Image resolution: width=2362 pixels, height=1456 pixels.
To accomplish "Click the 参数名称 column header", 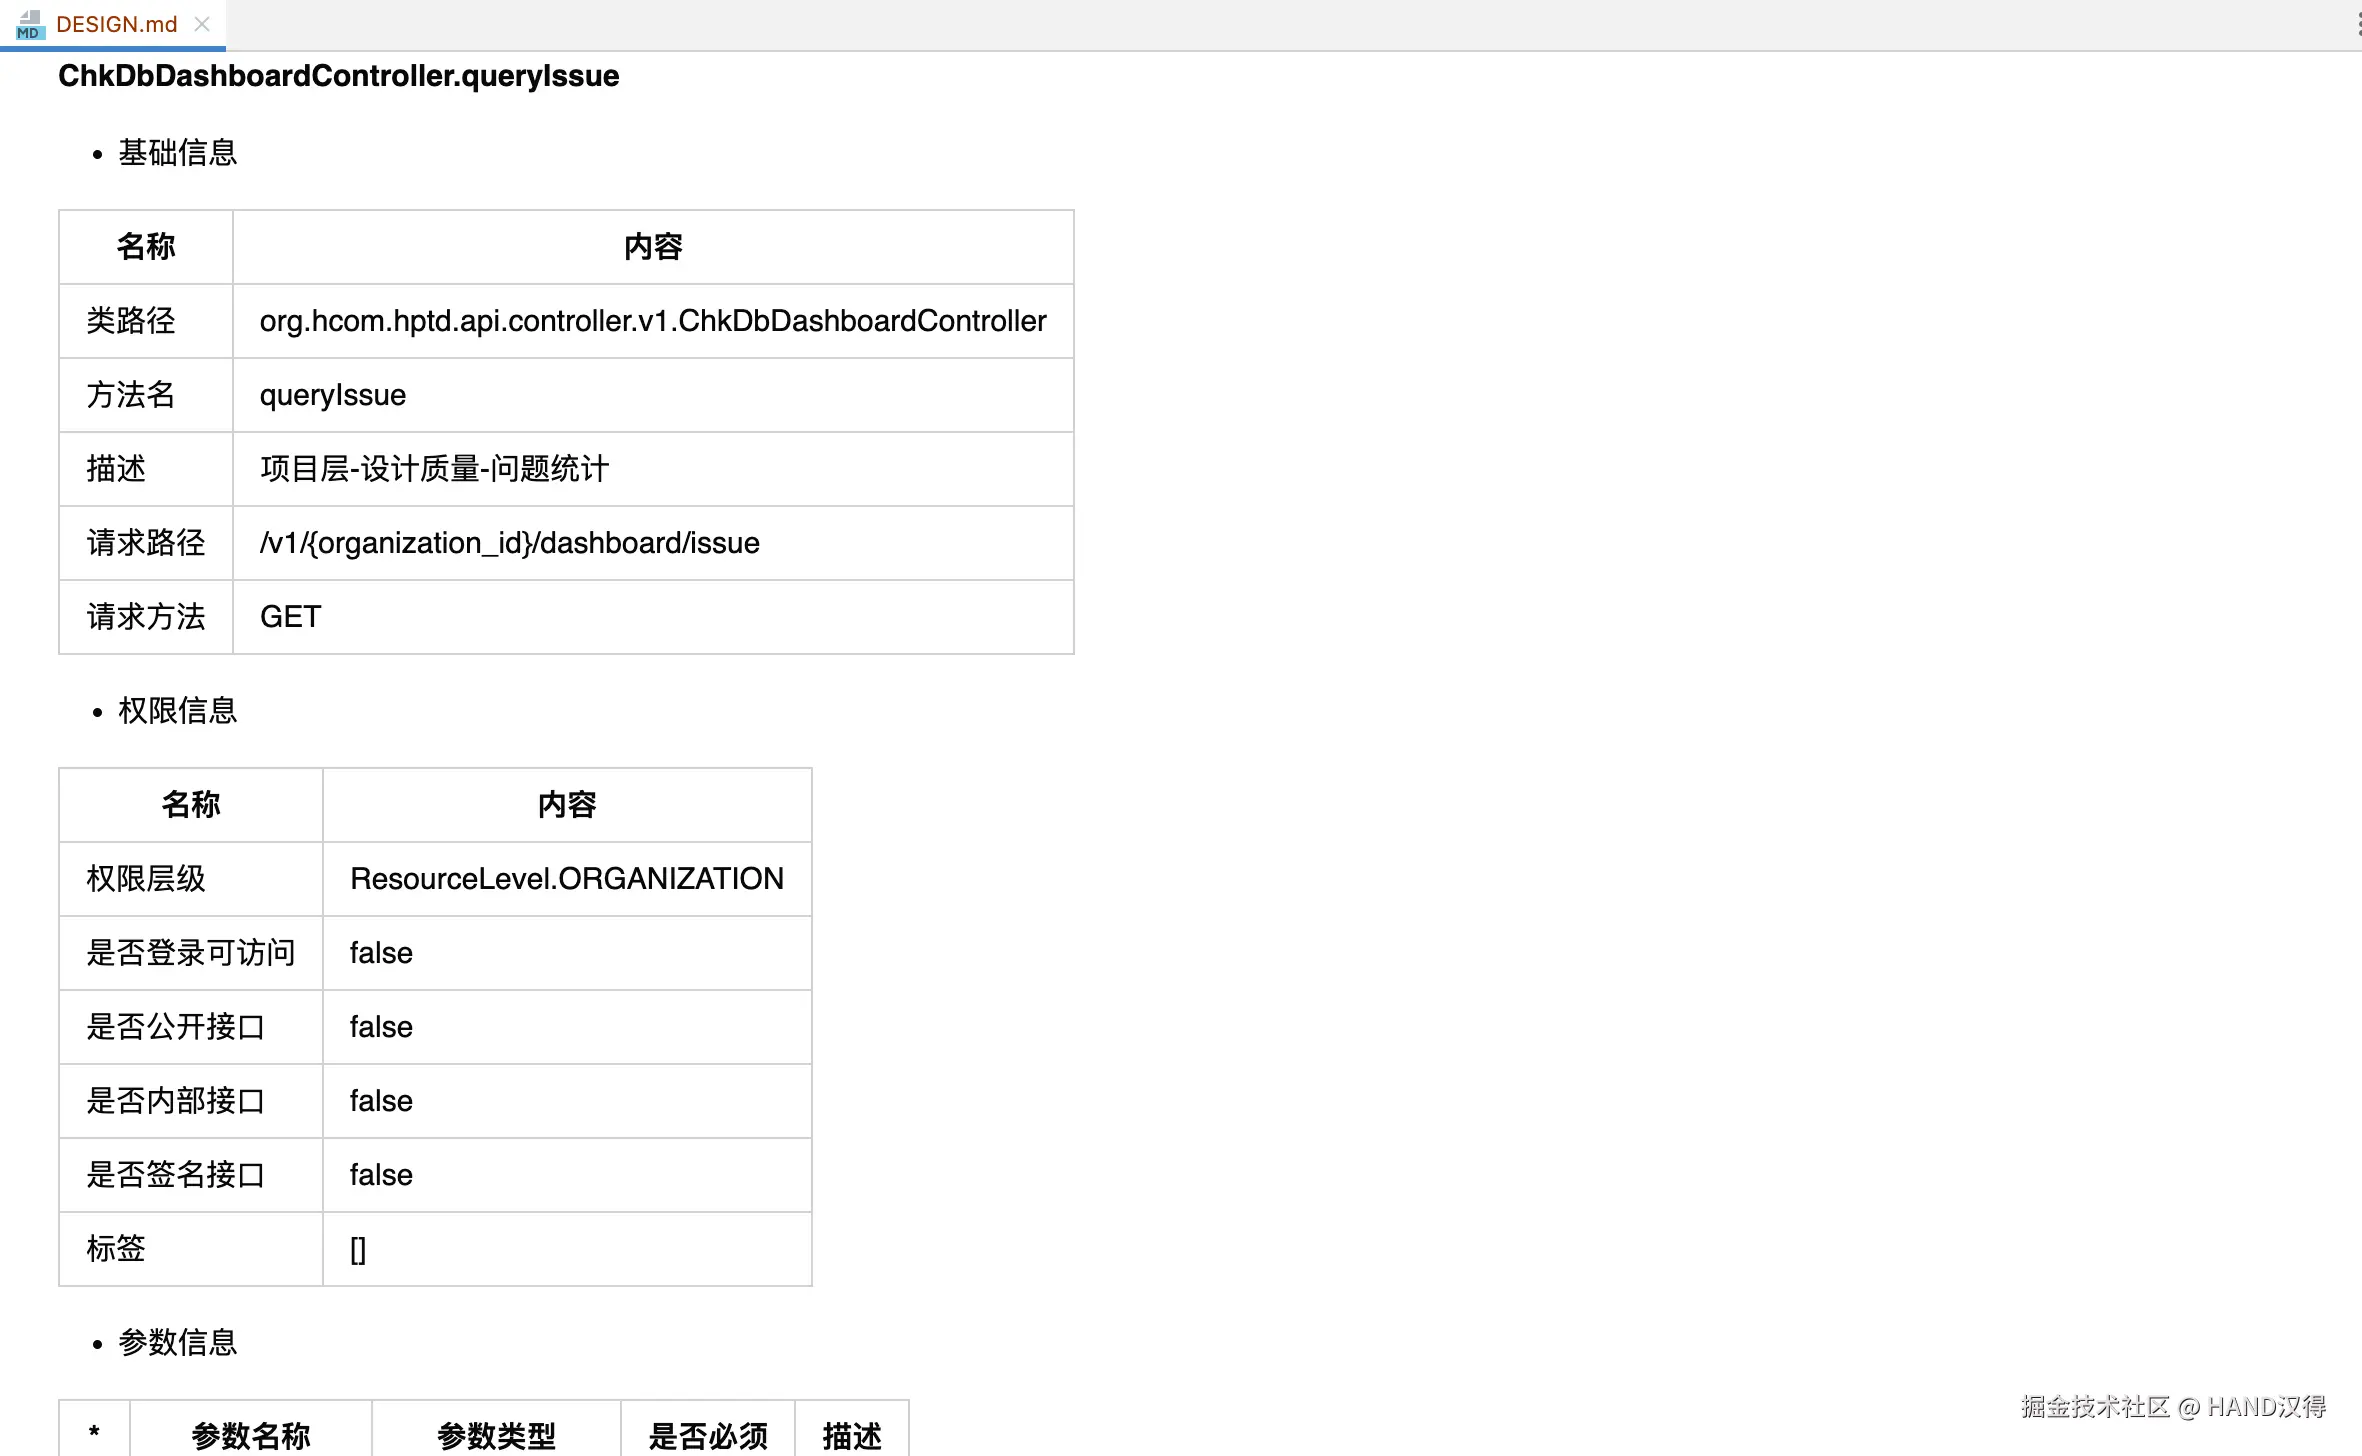I will 250,1436.
